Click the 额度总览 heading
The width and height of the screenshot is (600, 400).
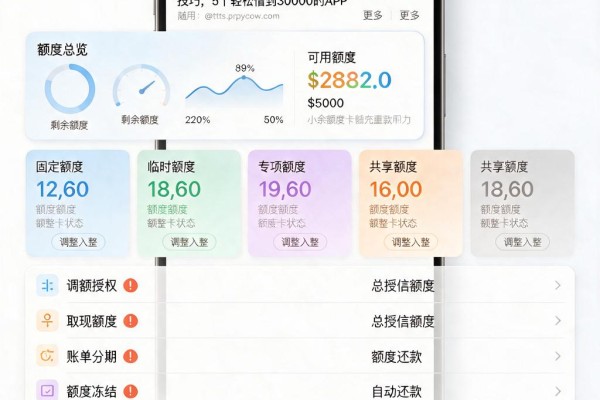click(x=62, y=50)
